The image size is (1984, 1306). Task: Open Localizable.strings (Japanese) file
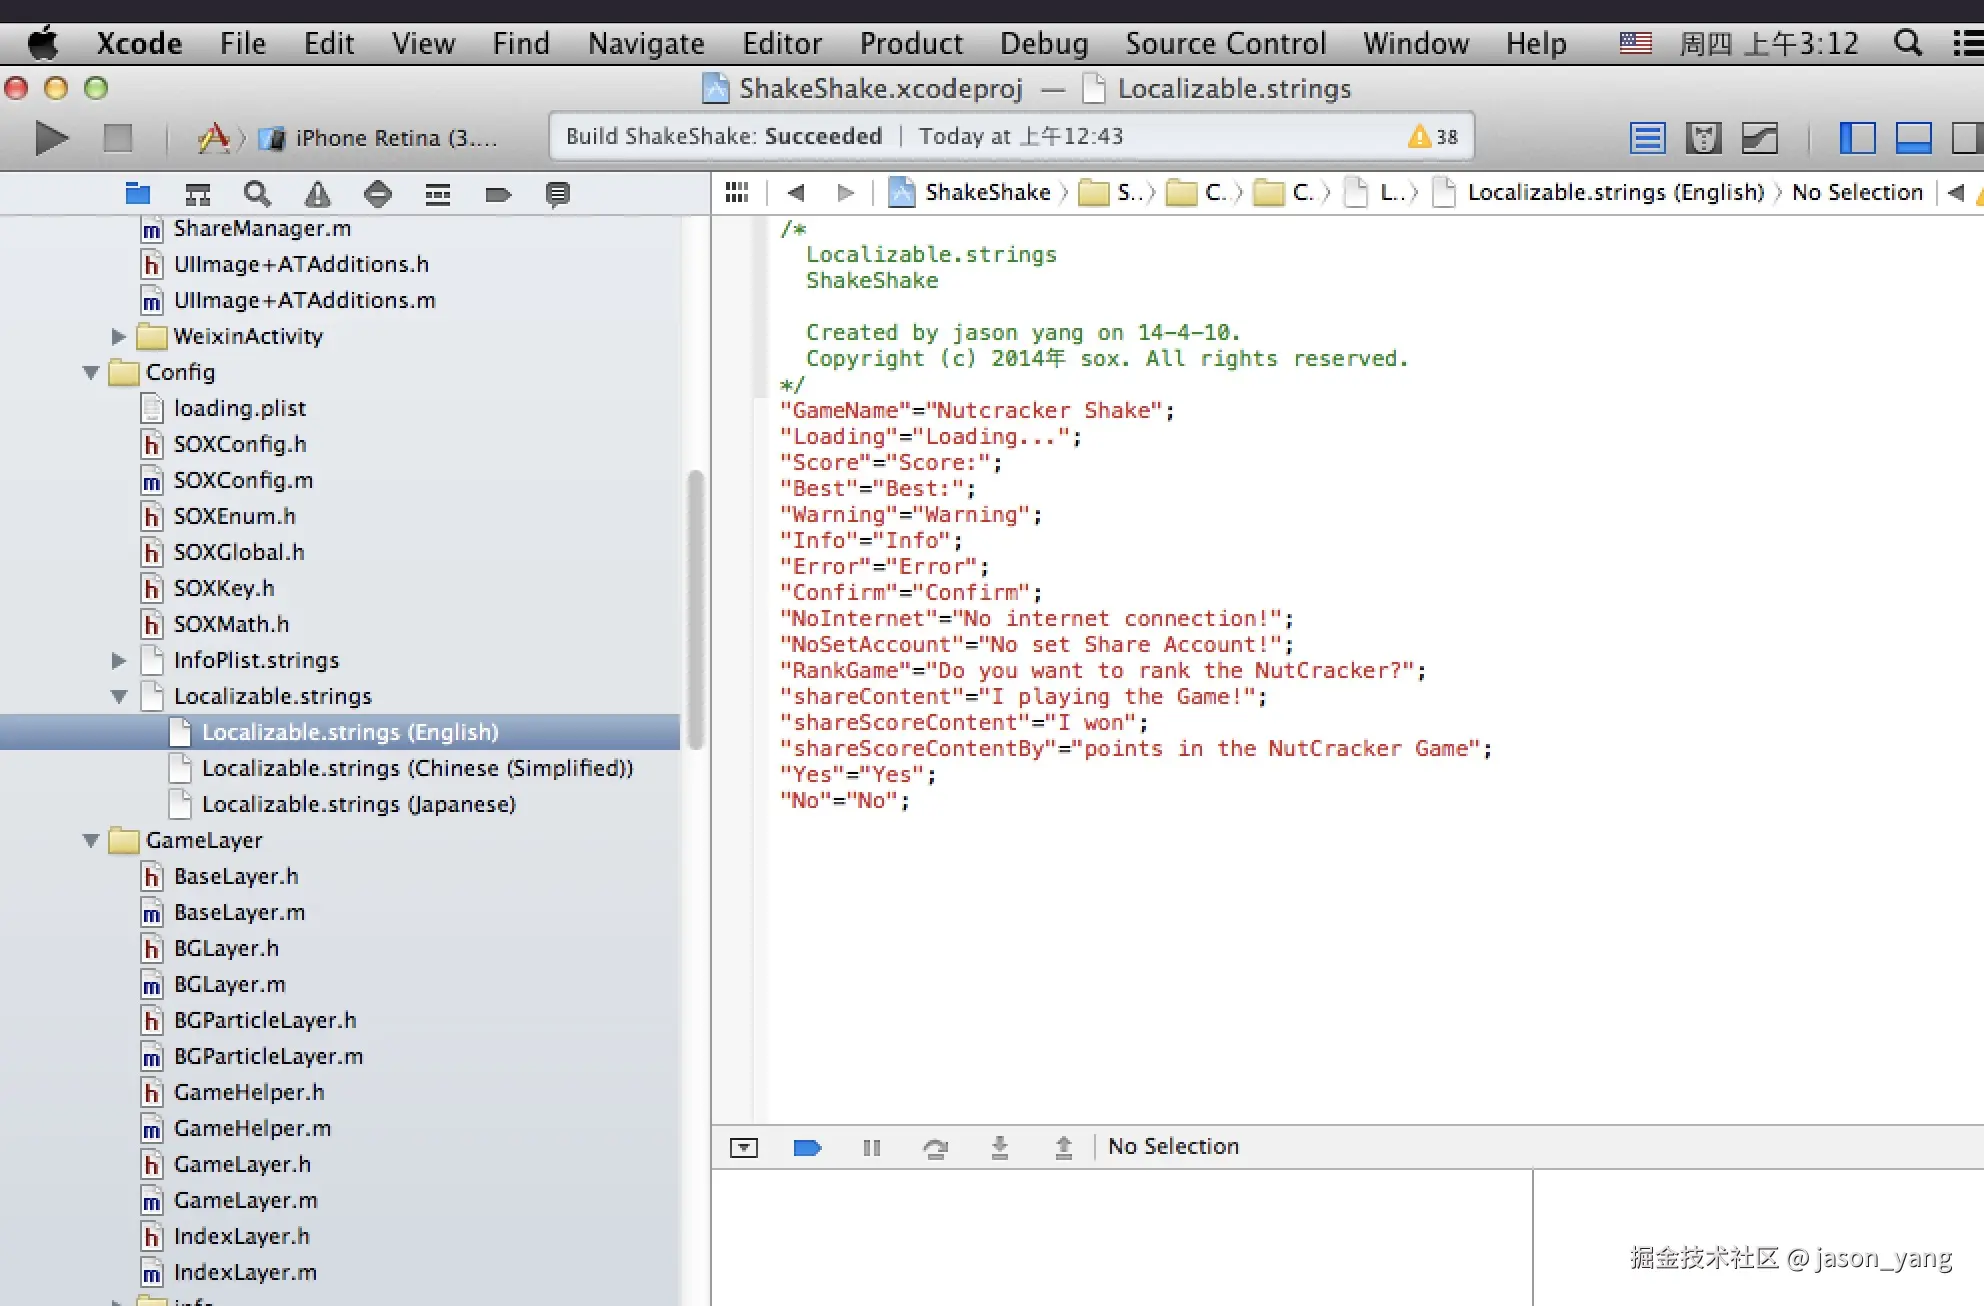tap(358, 804)
